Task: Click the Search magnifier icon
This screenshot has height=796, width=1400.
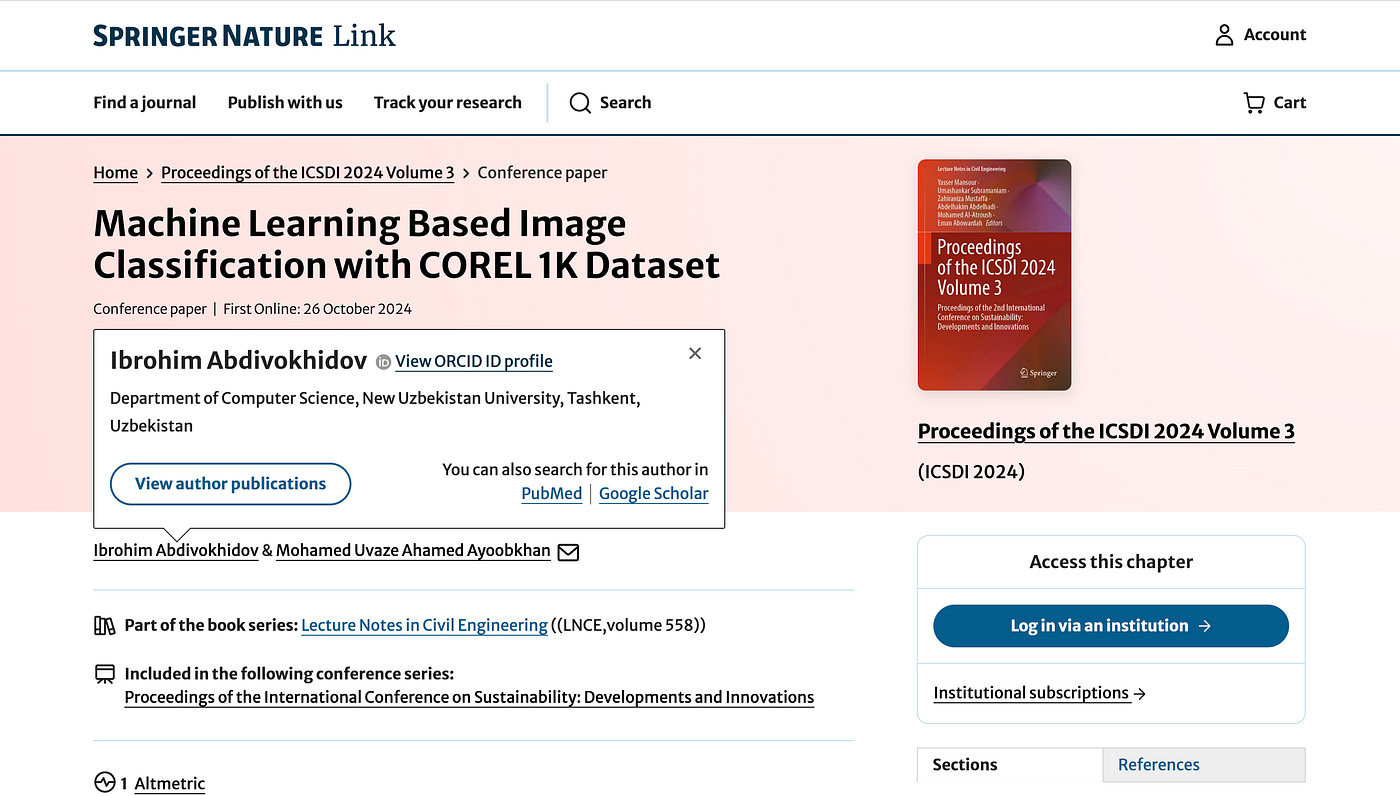Action: click(x=580, y=103)
